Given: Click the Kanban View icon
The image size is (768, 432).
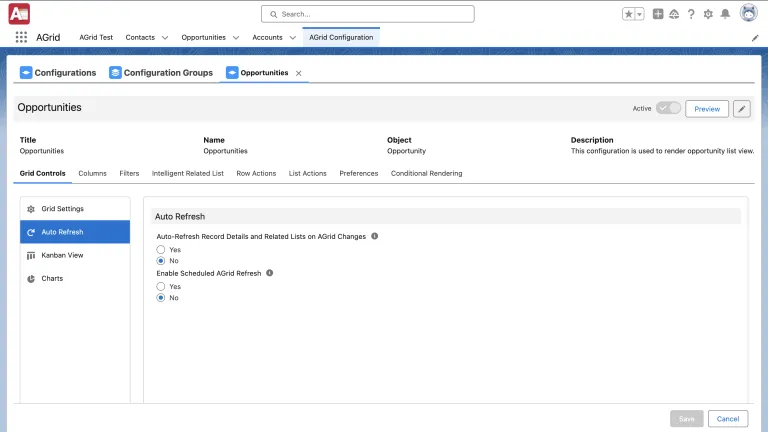Looking at the screenshot, I should (x=31, y=256).
